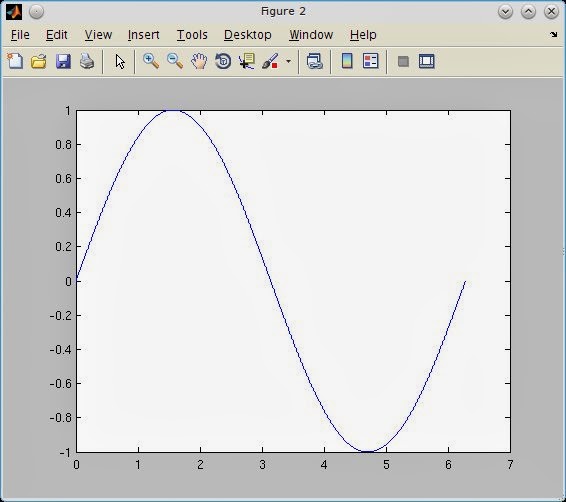Choose the Data Cursor tool
Viewport: 566px width, 502px height.
tap(247, 61)
